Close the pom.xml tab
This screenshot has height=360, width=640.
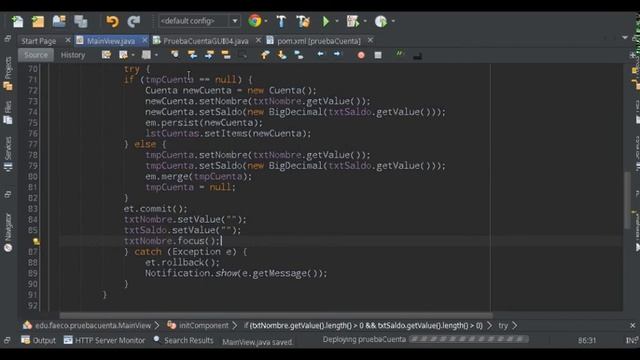click(370, 40)
